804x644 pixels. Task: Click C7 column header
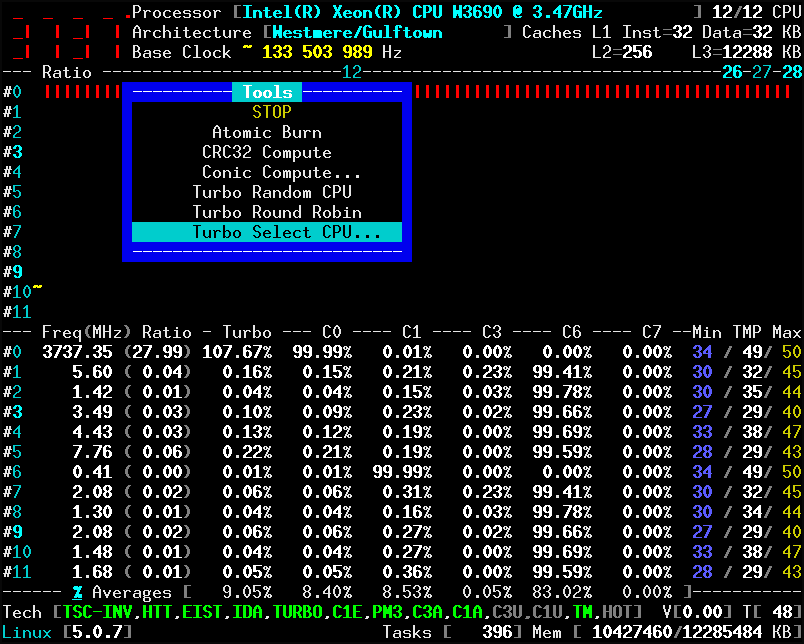pos(652,332)
